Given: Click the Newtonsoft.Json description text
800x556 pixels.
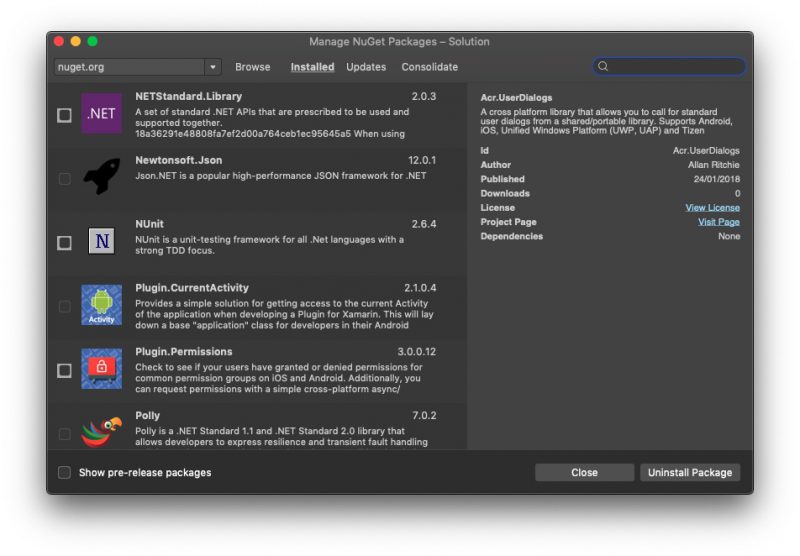Looking at the screenshot, I should click(x=281, y=175).
